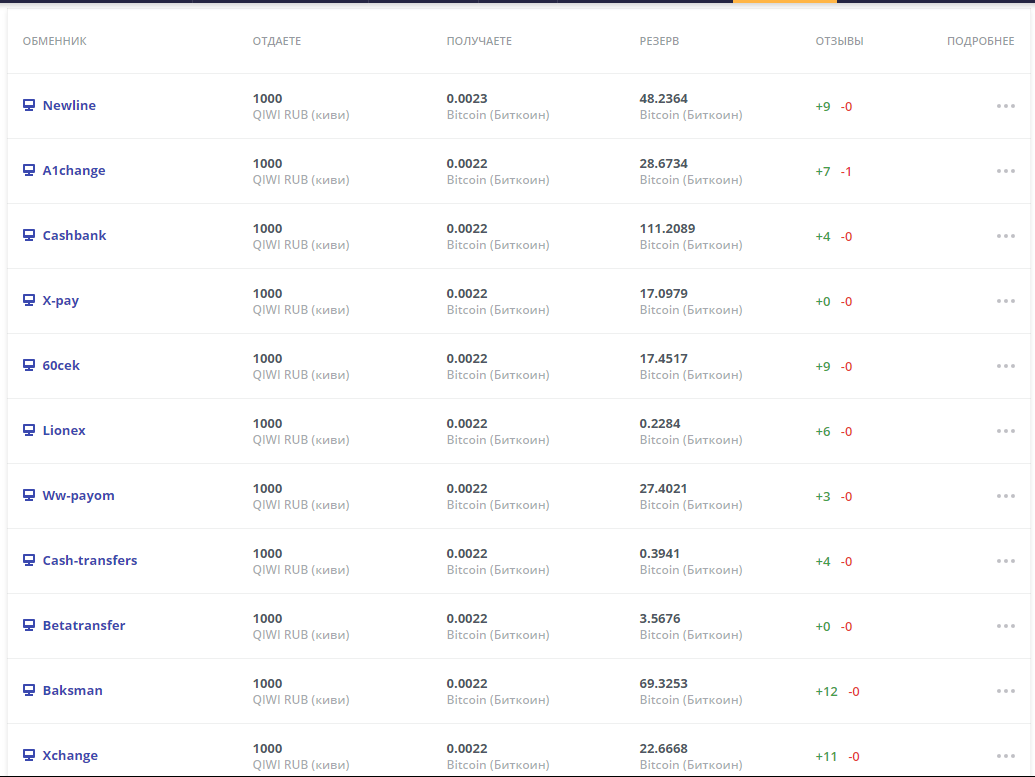The height and width of the screenshot is (777, 1035).
Task: Click the 22.6668 reserve value
Action: tap(663, 749)
